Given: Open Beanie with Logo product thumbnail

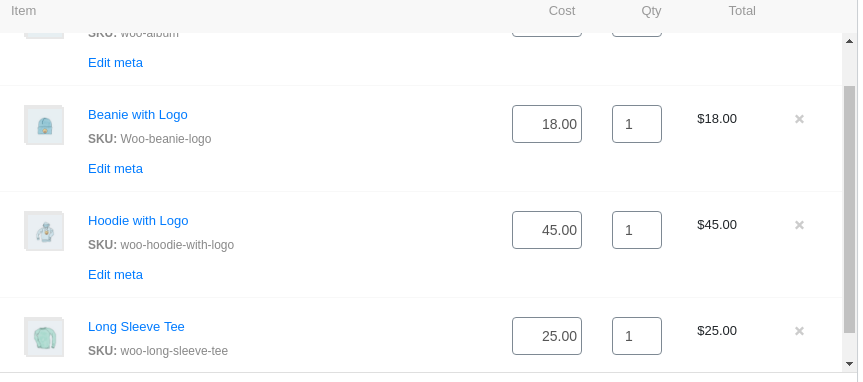Looking at the screenshot, I should 44,125.
